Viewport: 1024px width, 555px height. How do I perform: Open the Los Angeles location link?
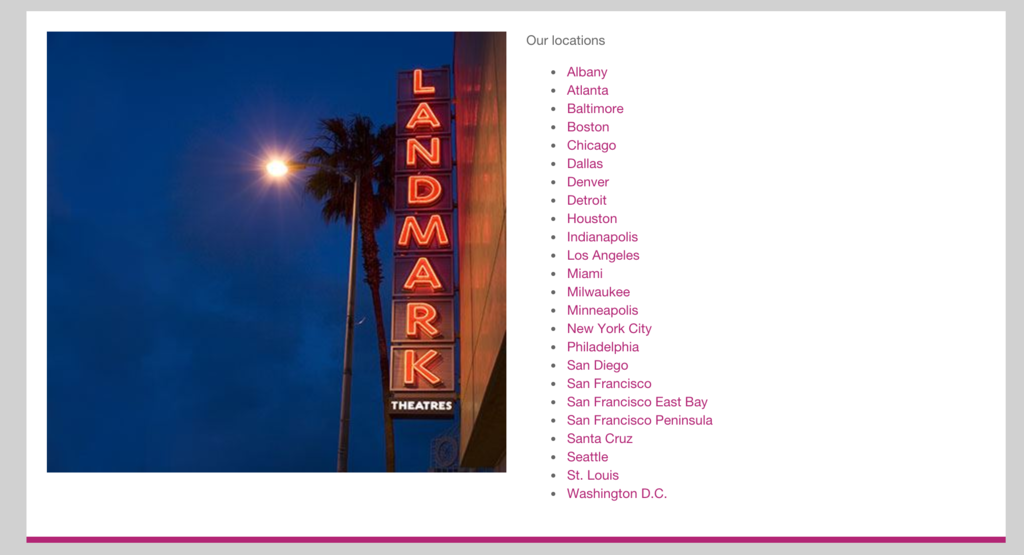pos(602,255)
